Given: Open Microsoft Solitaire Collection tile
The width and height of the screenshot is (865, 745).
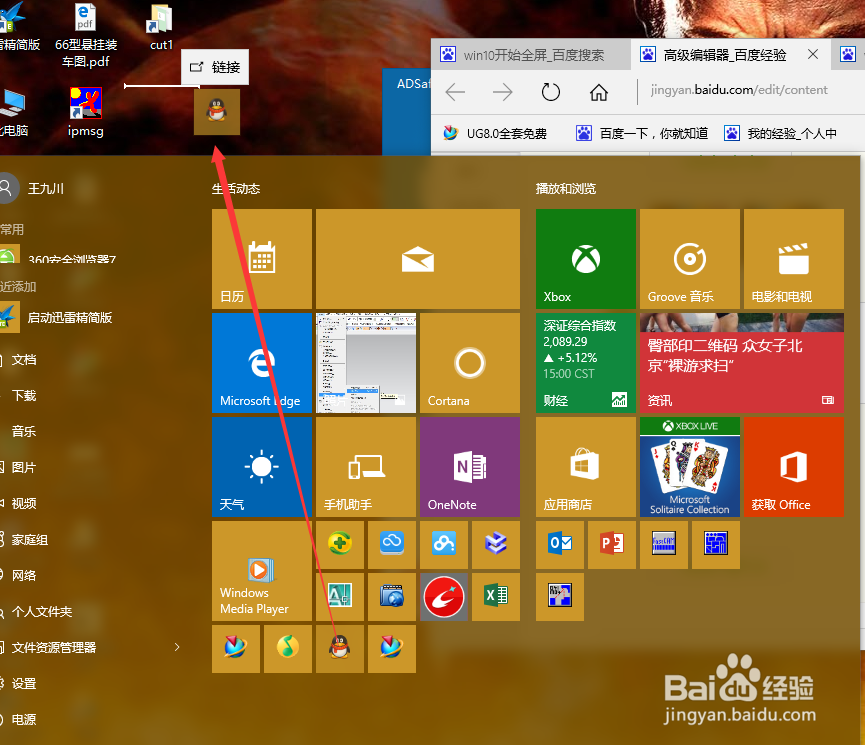Looking at the screenshot, I should [x=689, y=467].
